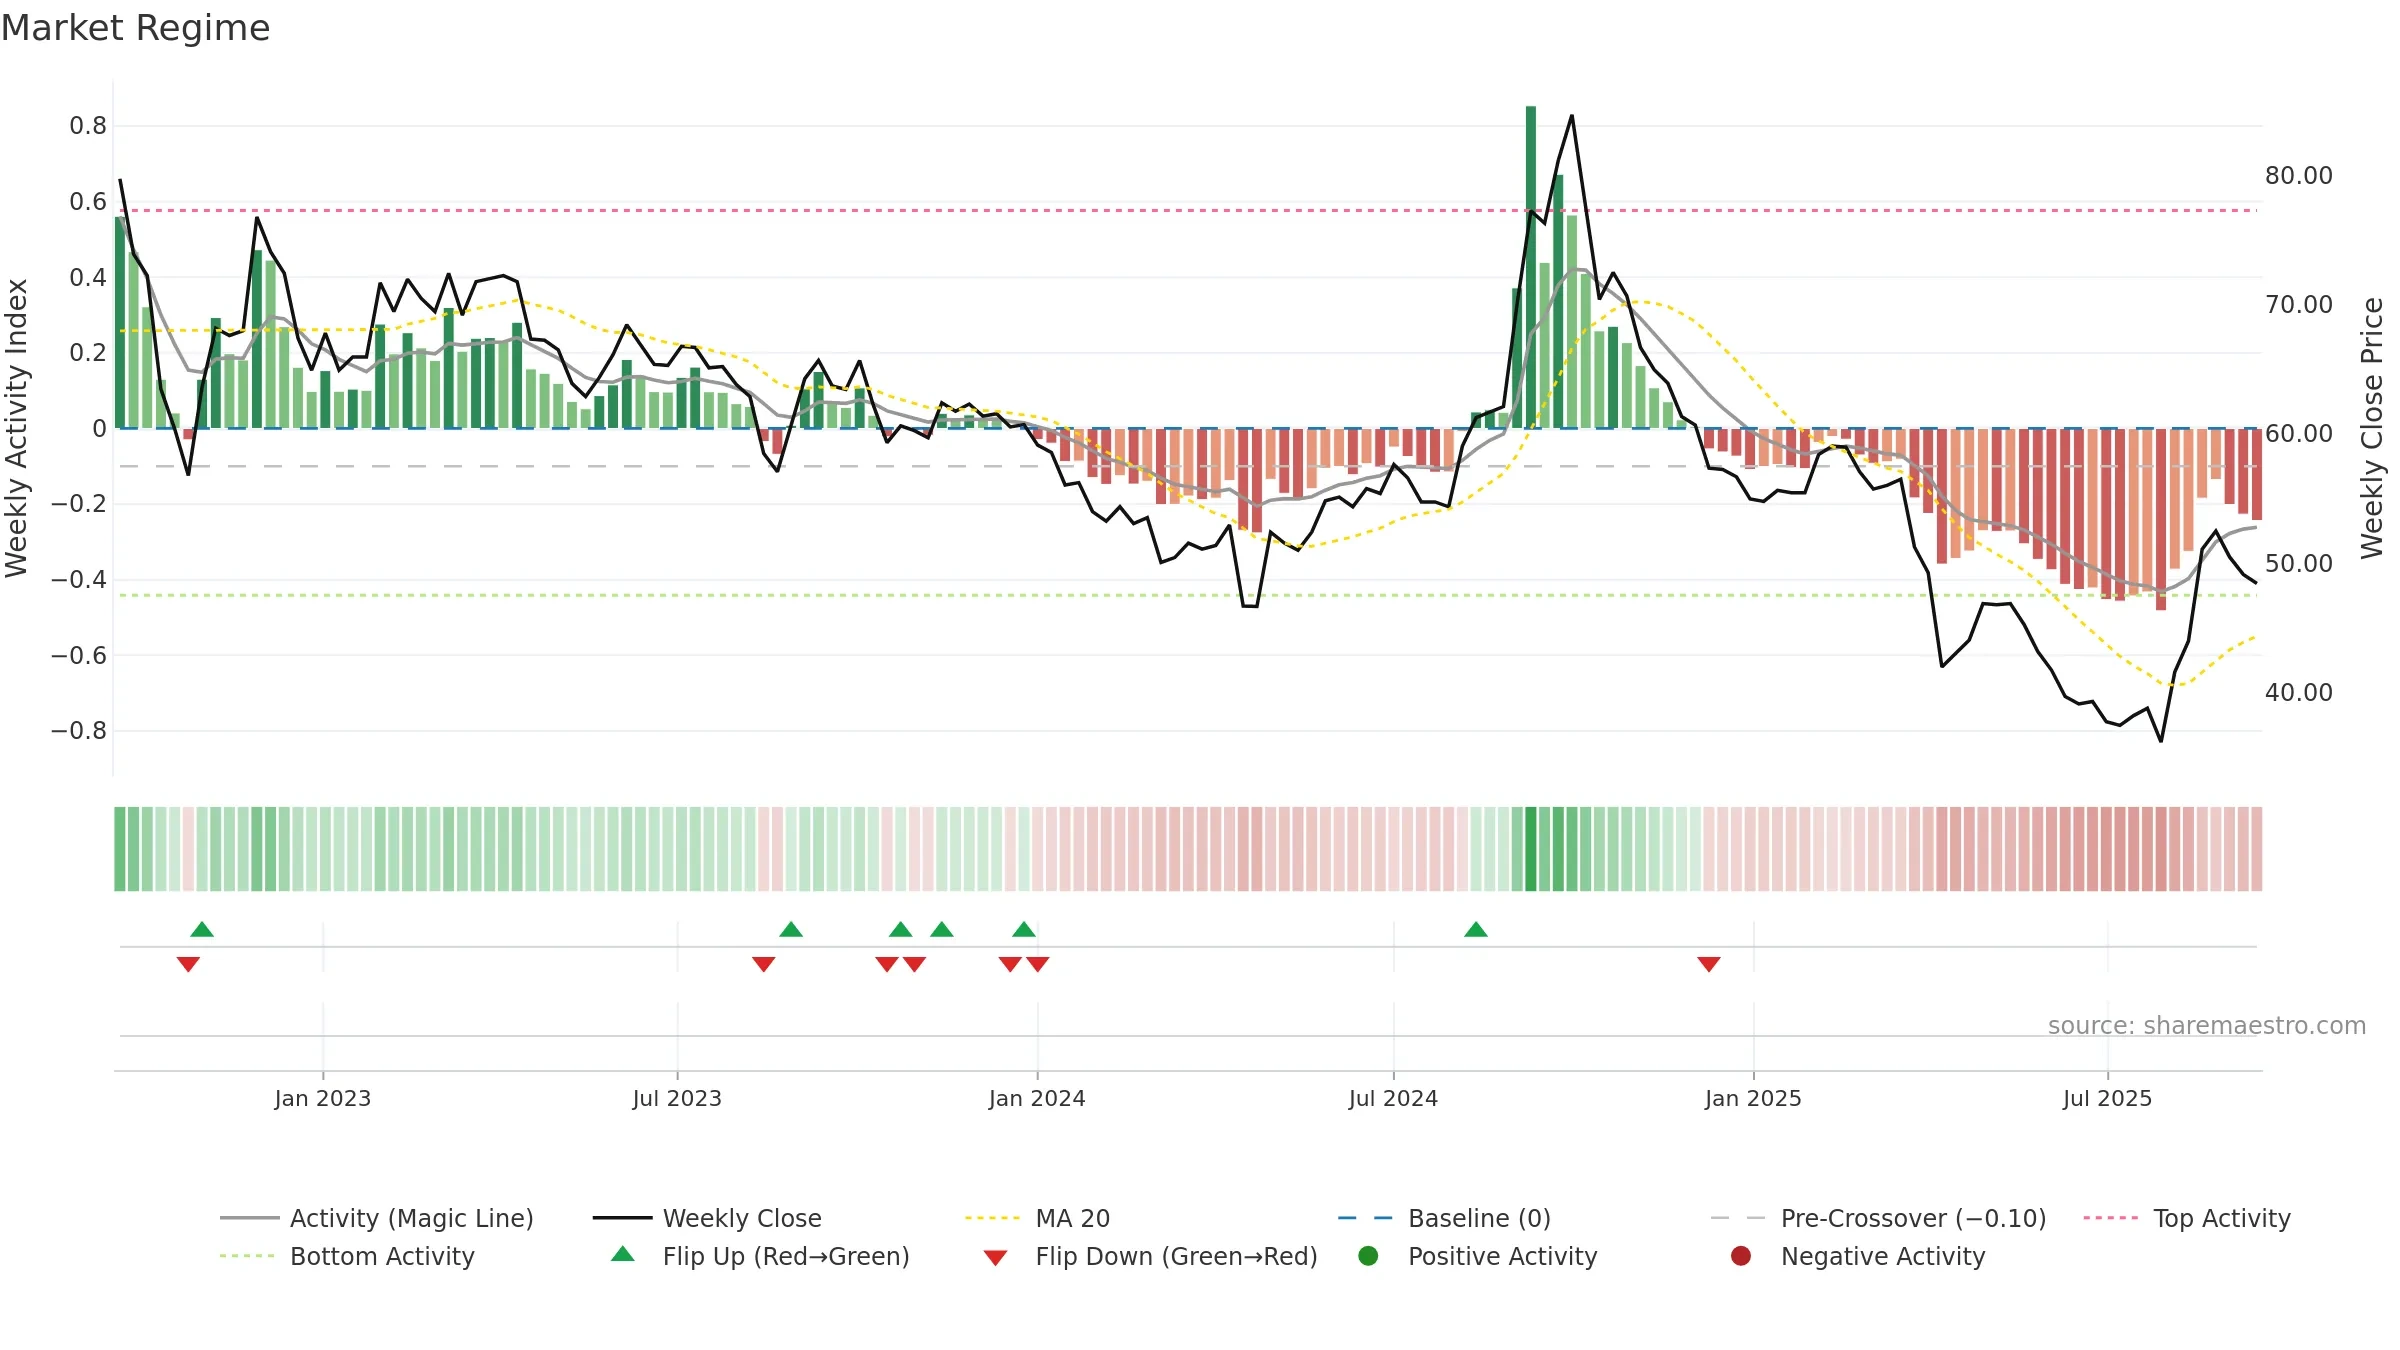
Task: Click the Flip Up (Red→Green) legend label
Action: pyautogui.click(x=786, y=1256)
